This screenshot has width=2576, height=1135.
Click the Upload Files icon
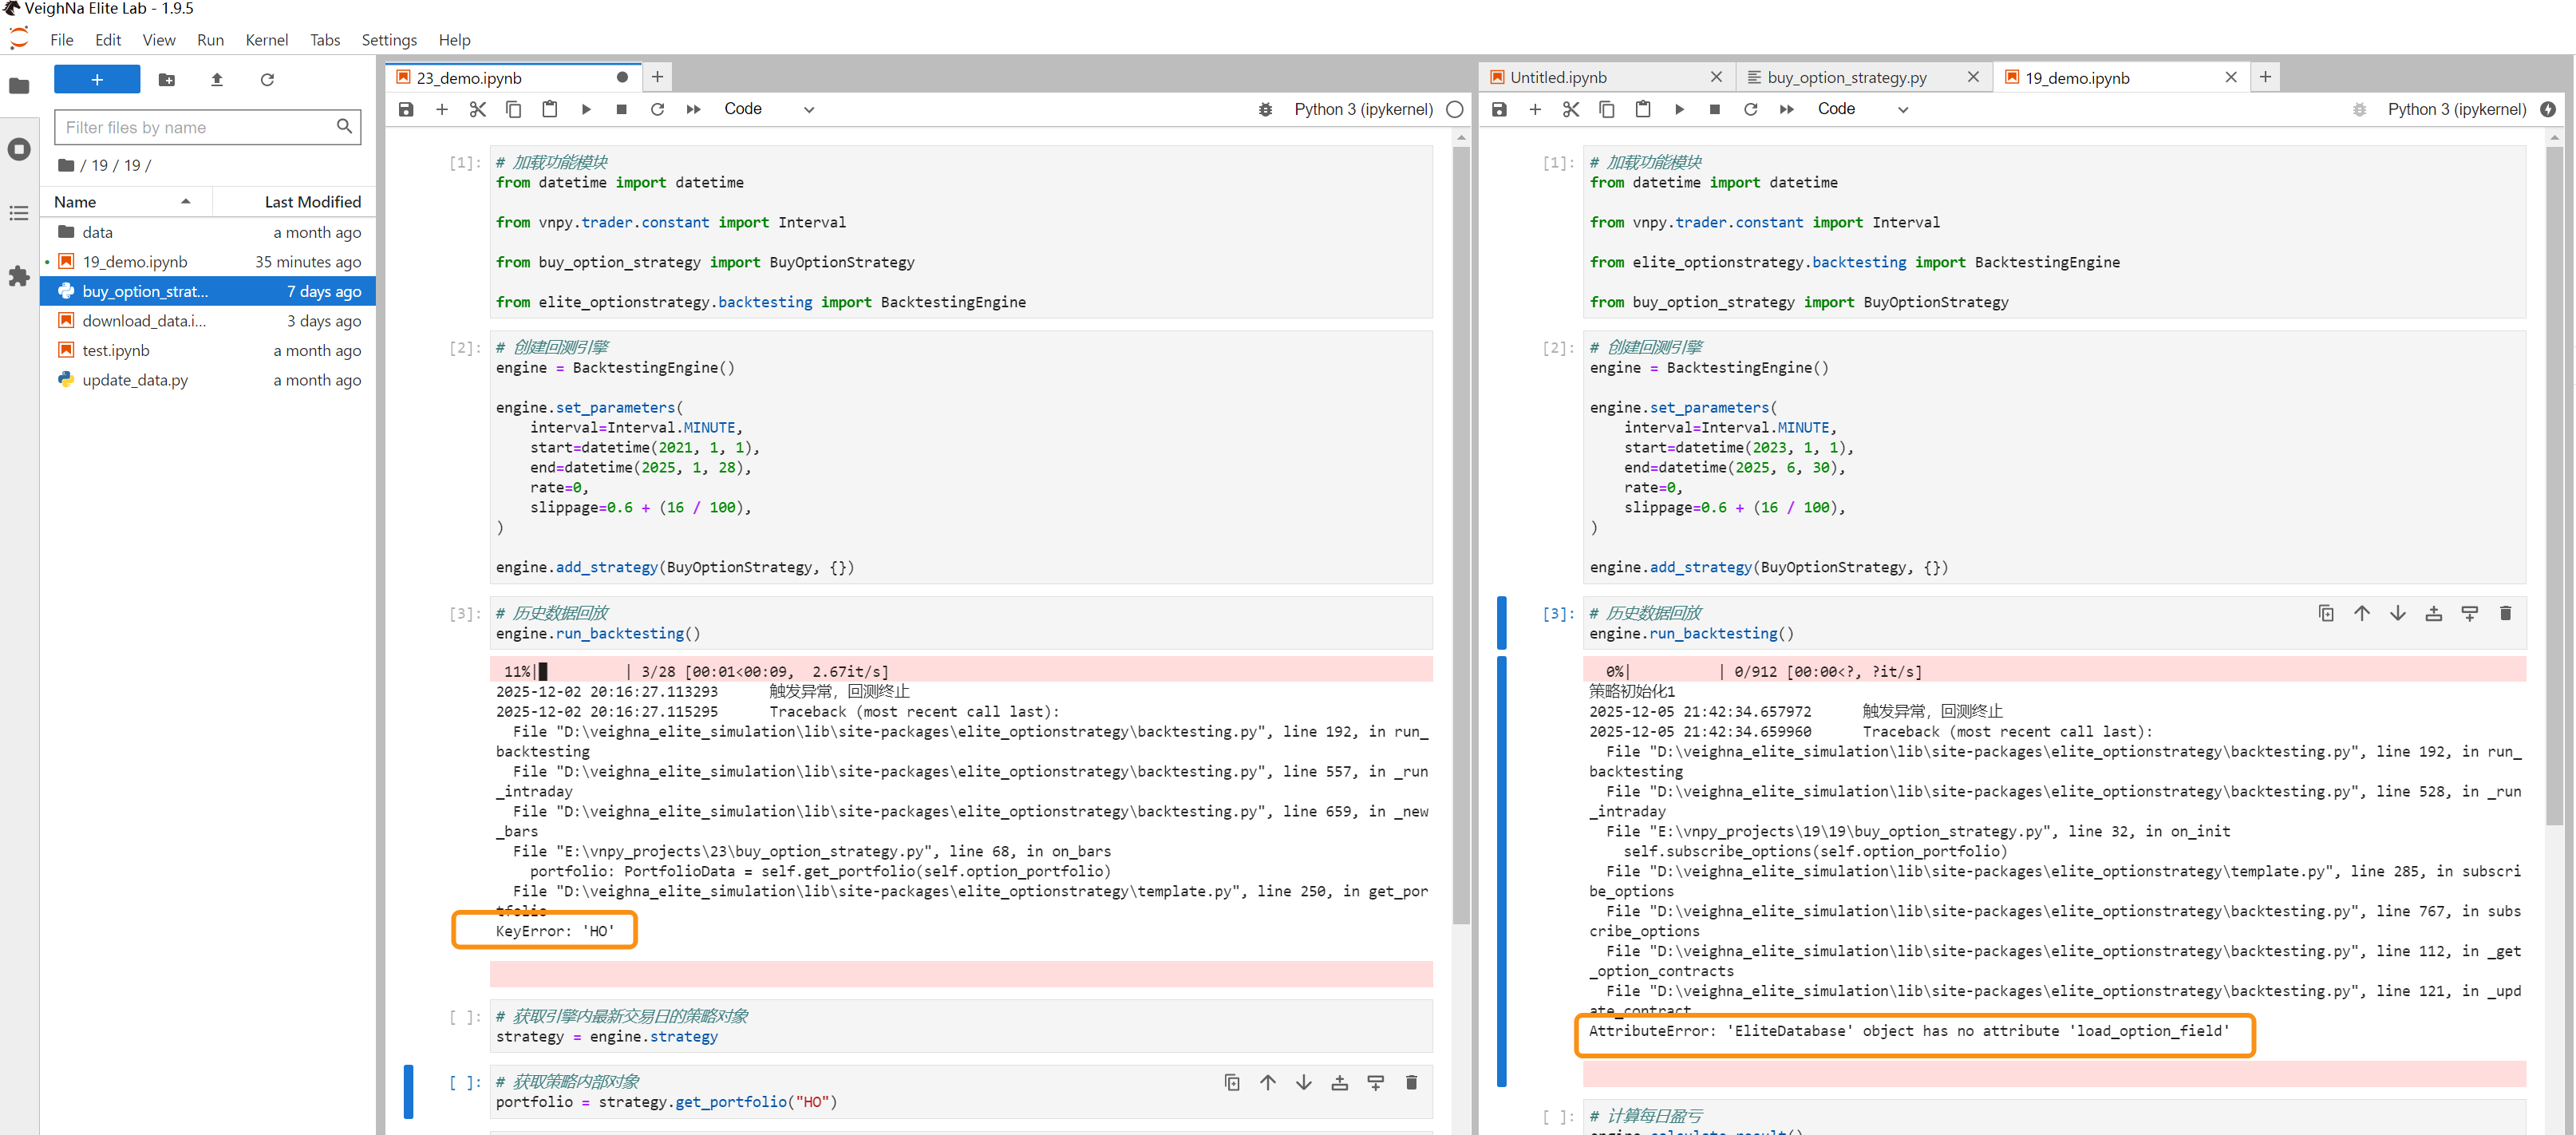click(217, 80)
